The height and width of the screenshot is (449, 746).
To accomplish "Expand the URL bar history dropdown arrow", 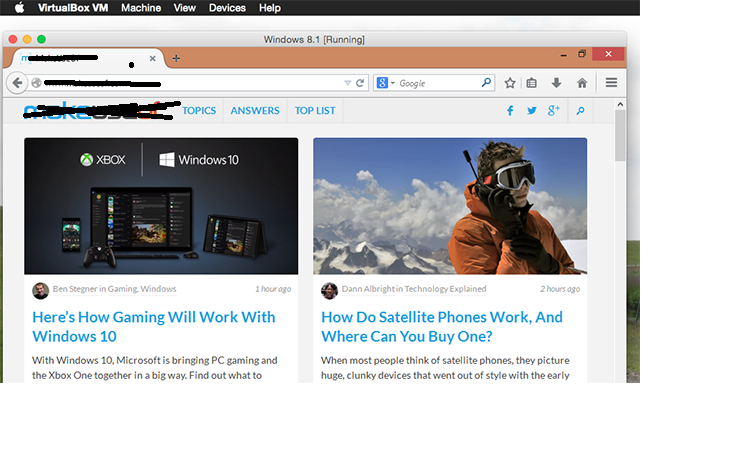I will 348,83.
